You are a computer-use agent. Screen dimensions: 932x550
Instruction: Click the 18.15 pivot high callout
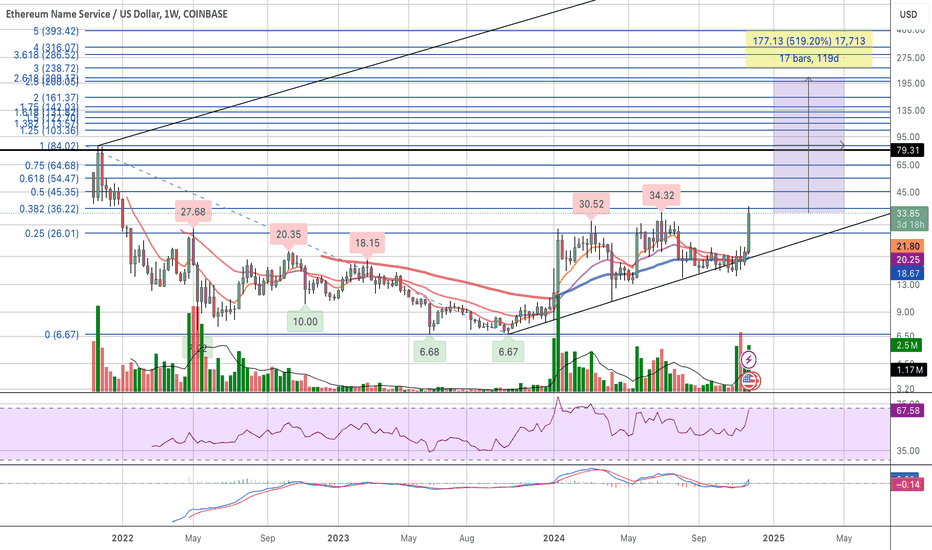[367, 243]
